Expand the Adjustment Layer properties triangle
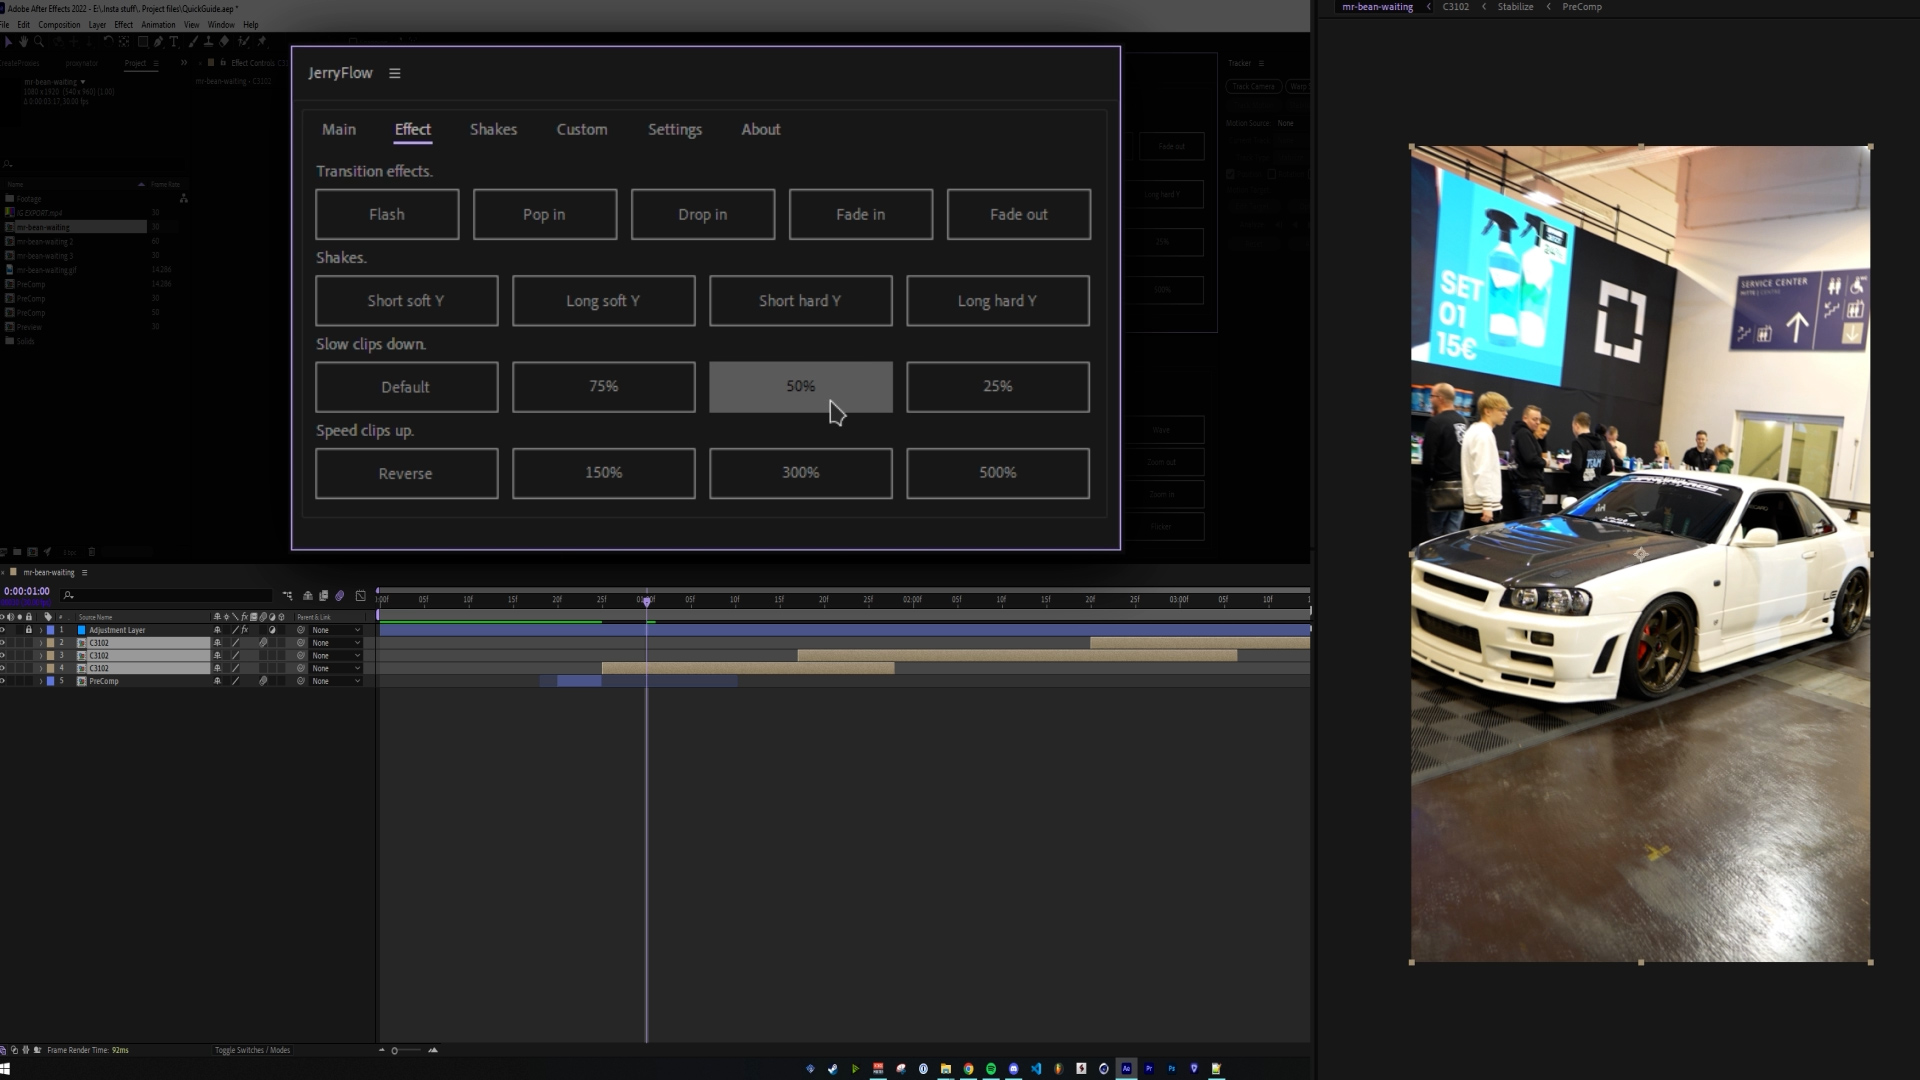Image resolution: width=1920 pixels, height=1080 pixels. pyautogui.click(x=41, y=630)
